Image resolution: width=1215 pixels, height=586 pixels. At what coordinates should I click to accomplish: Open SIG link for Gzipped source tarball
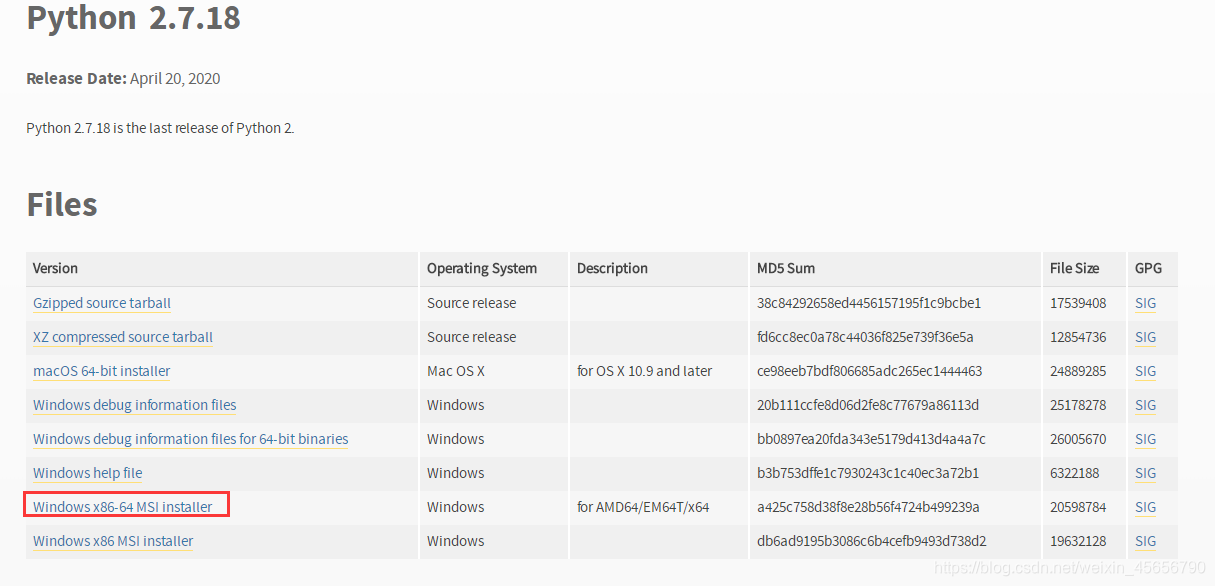pyautogui.click(x=1146, y=303)
